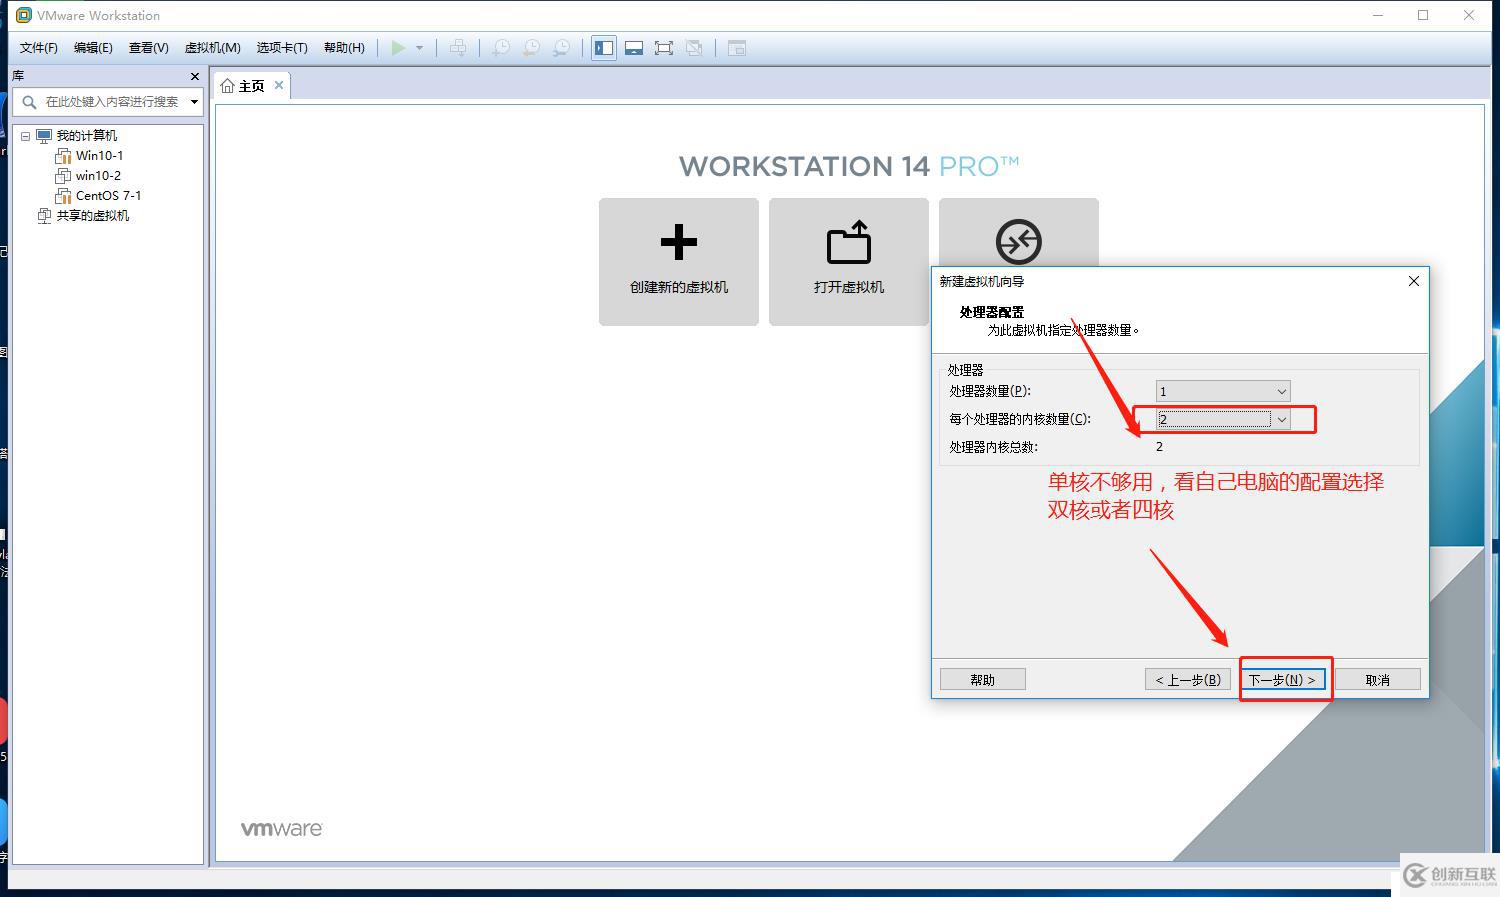Click the take snapshot toolbar icon
Image resolution: width=1500 pixels, height=897 pixels.
[x=501, y=48]
